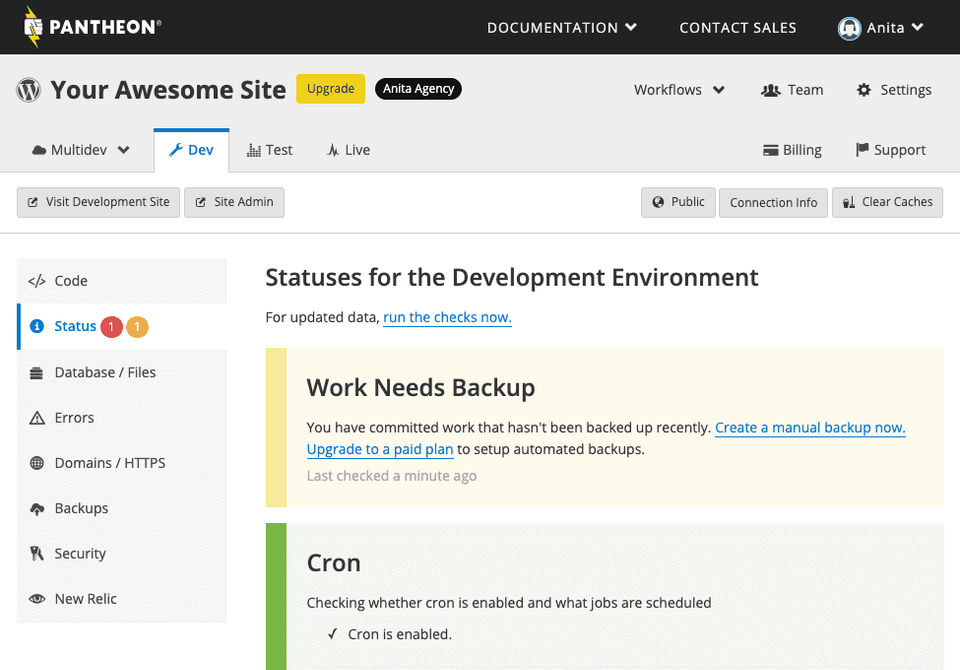The width and height of the screenshot is (960, 670).
Task: Click the red status error badge
Action: [111, 327]
